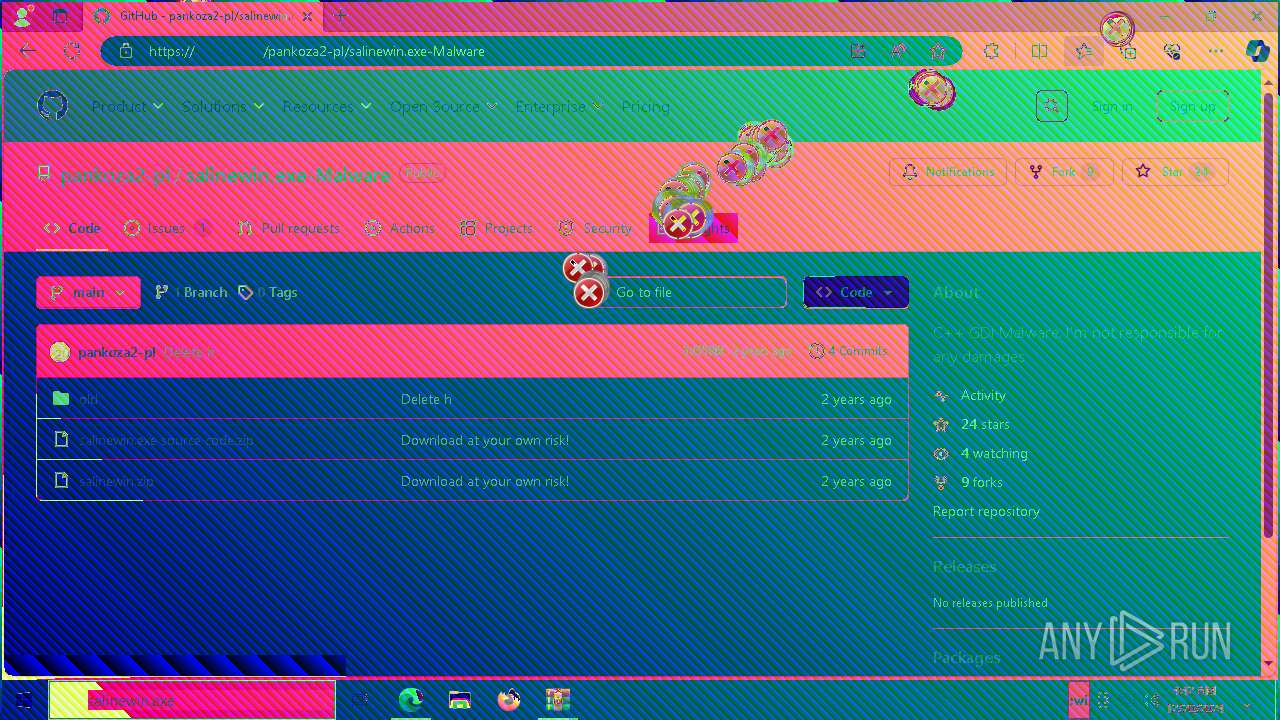The image size is (1280, 720).
Task: View the 1 Branch link
Action: 191,292
